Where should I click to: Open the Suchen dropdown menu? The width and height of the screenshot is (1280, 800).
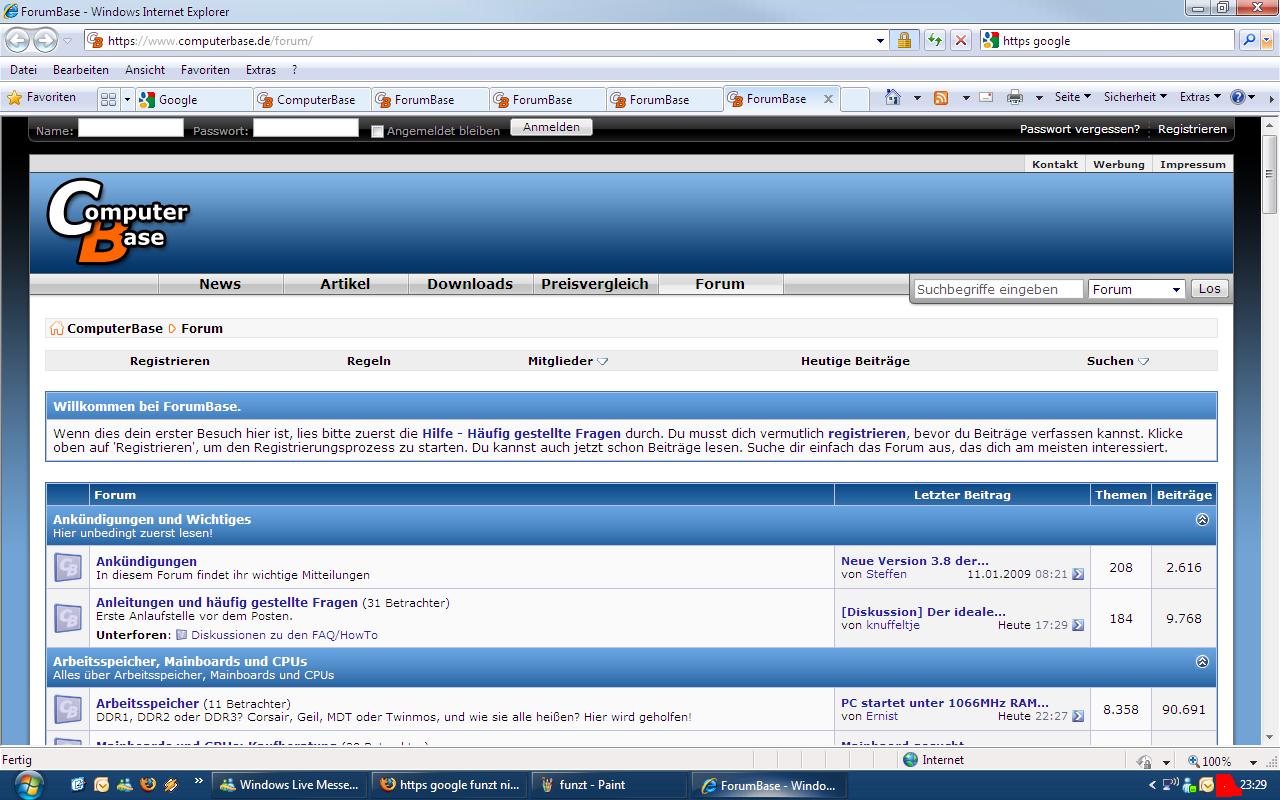(x=1118, y=361)
